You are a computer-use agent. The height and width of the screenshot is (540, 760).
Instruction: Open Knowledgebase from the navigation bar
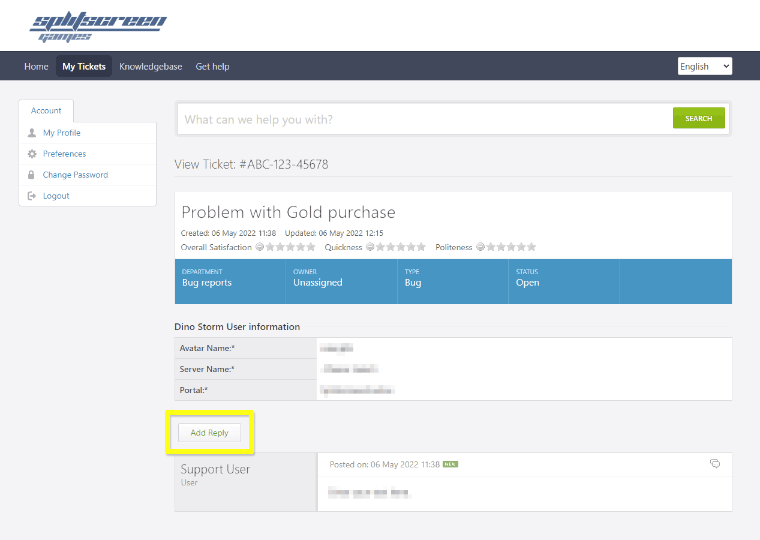[x=151, y=66]
